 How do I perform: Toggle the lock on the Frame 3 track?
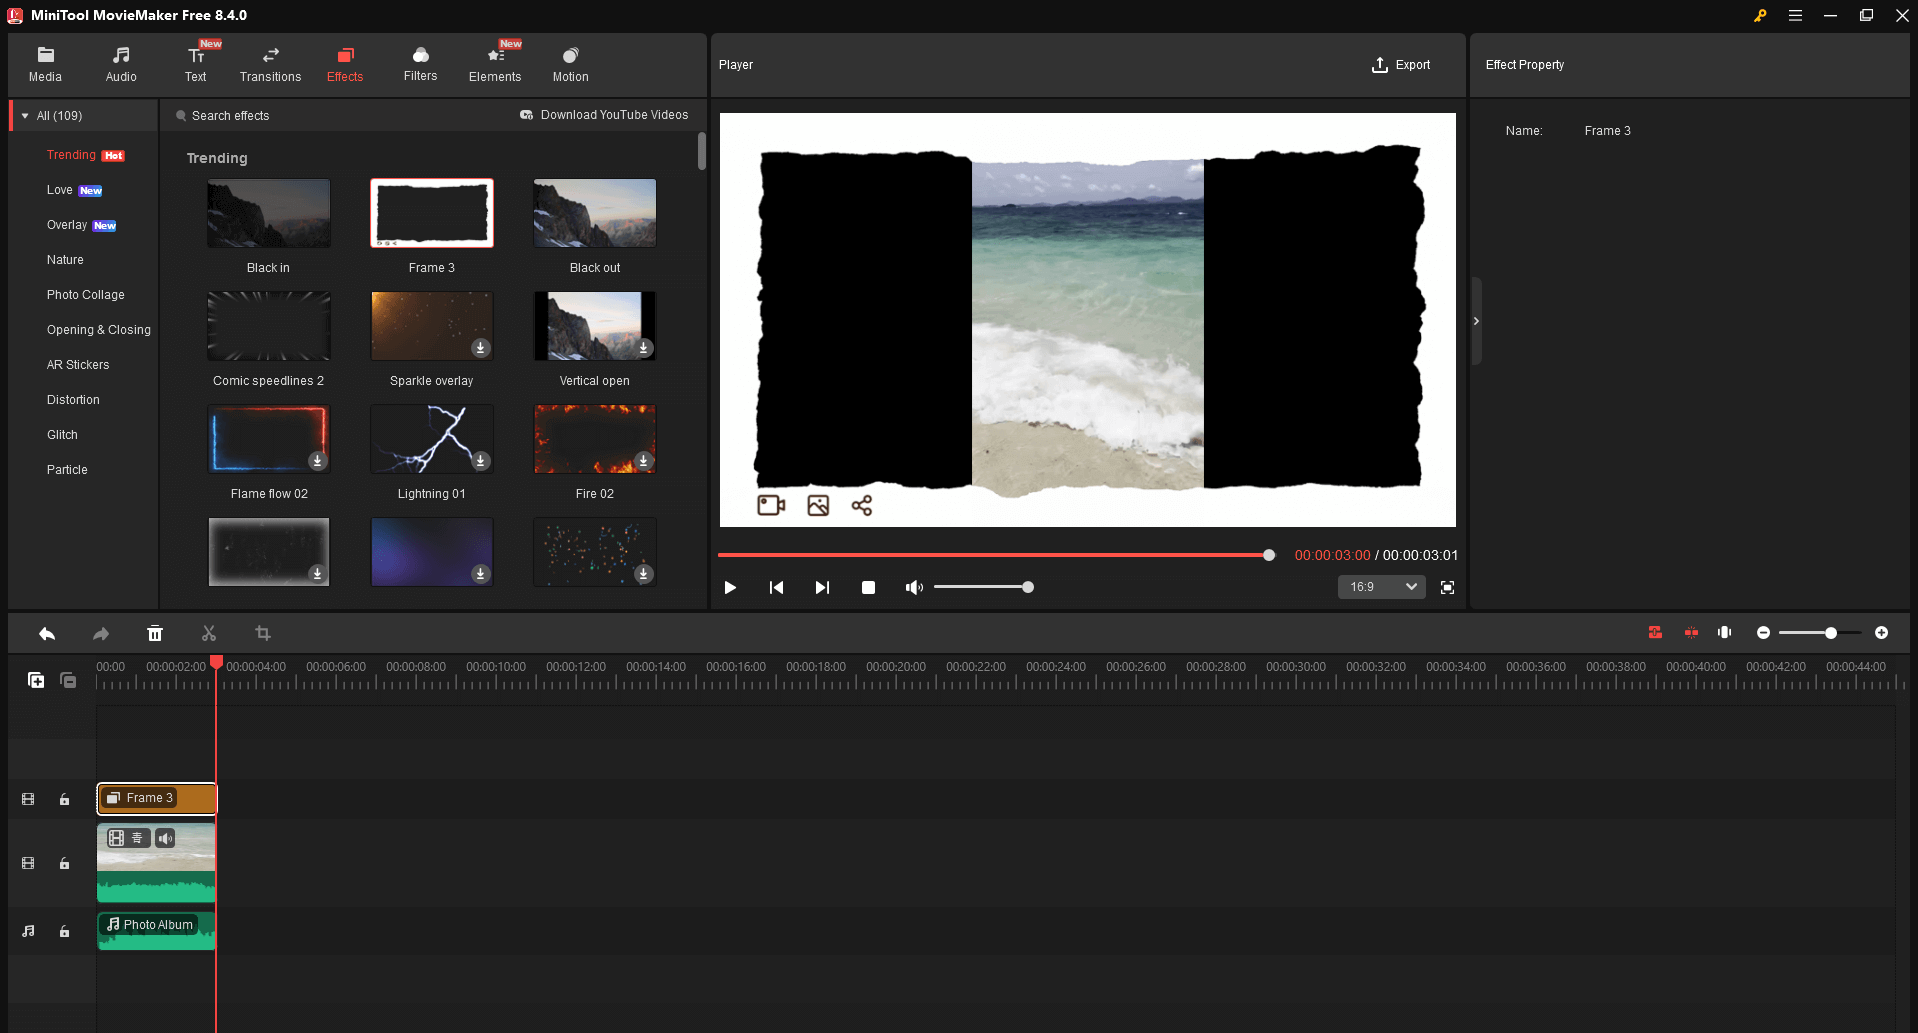[x=65, y=798]
